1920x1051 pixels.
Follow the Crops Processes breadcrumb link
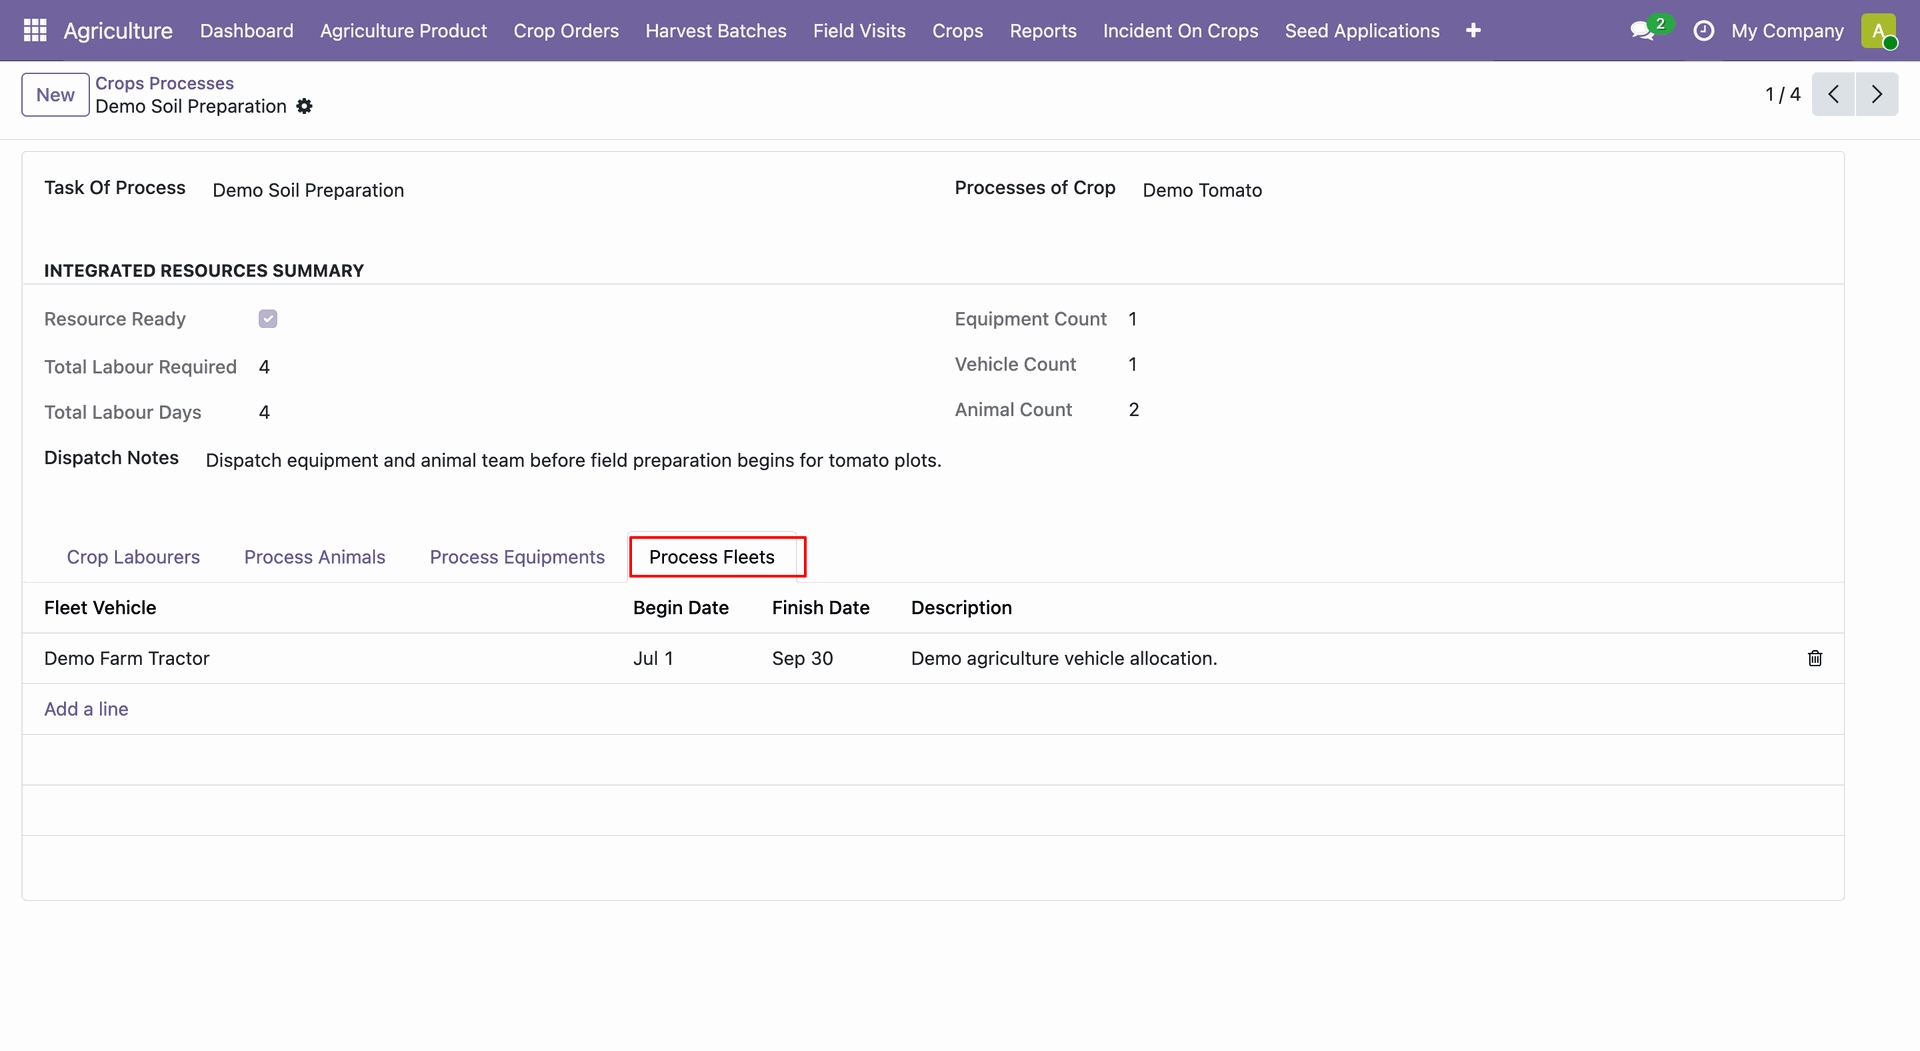pyautogui.click(x=164, y=83)
